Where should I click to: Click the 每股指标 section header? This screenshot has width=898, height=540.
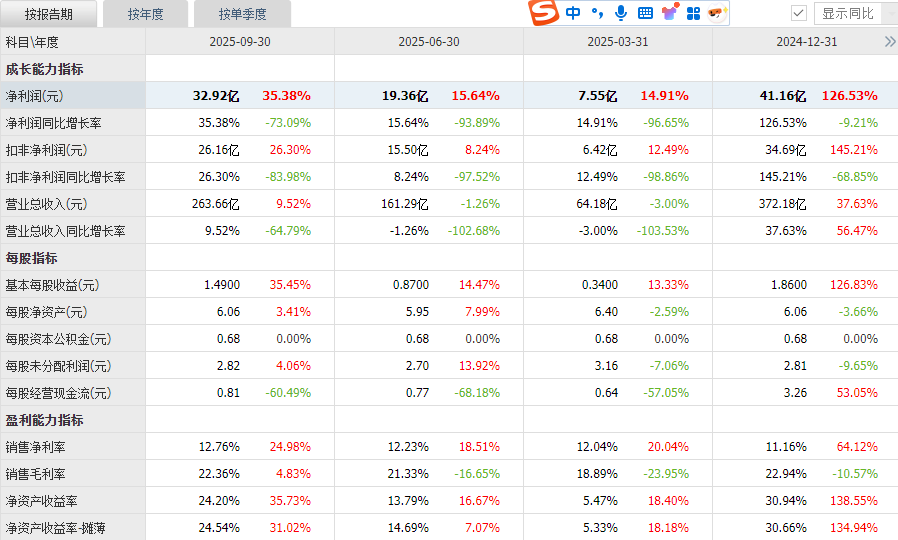(32, 258)
